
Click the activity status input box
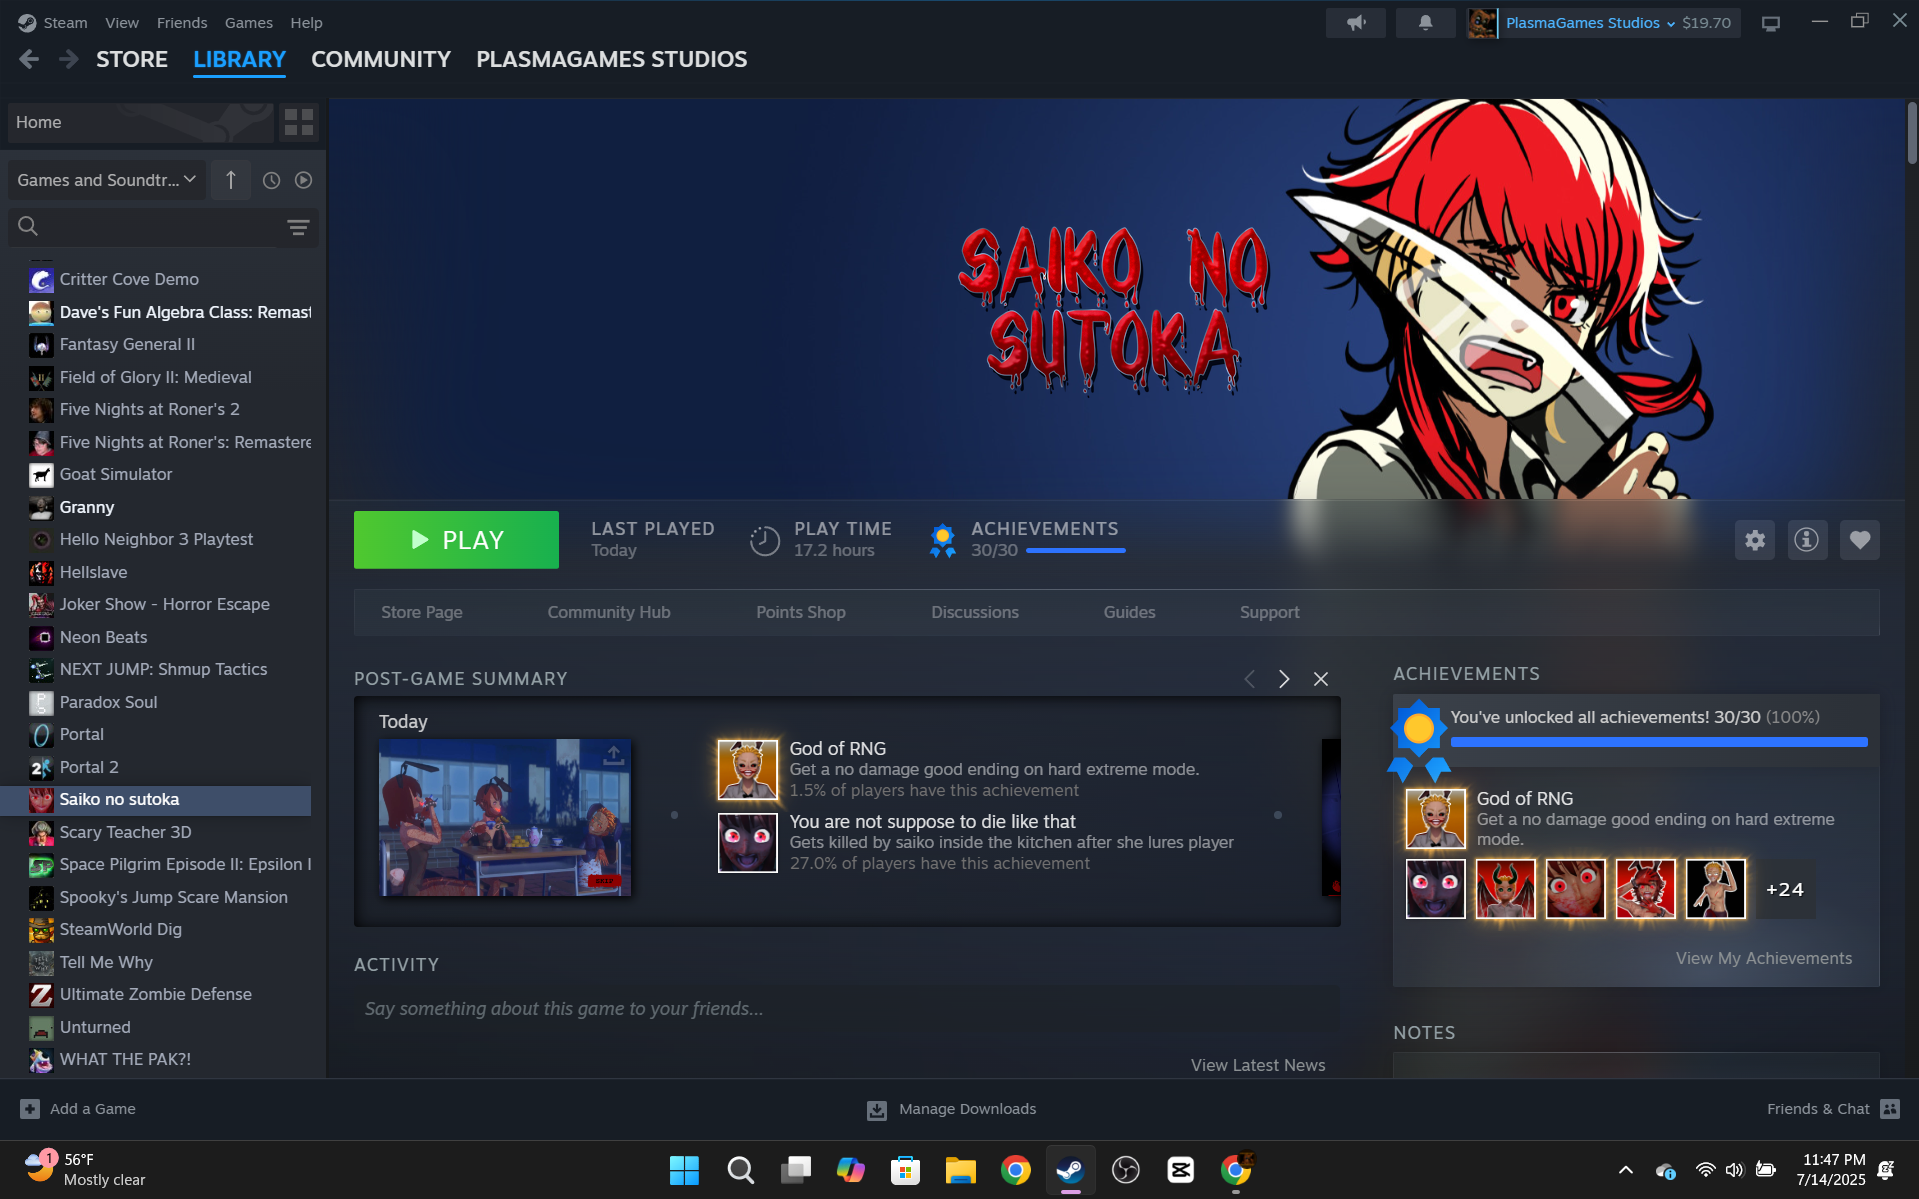point(845,1008)
